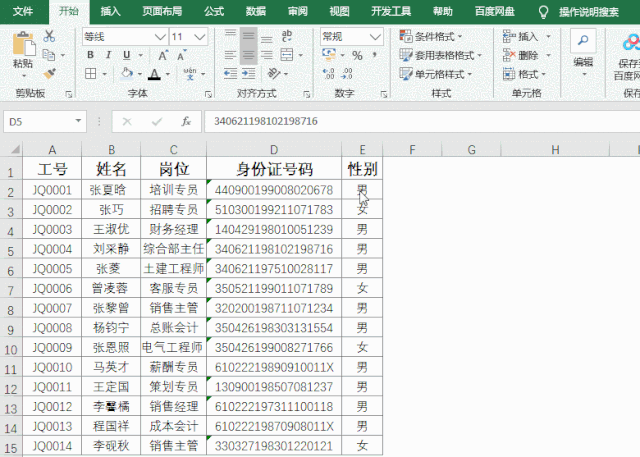This screenshot has width=640, height=457.
Task: Select row 5 header
Action: 11,250
